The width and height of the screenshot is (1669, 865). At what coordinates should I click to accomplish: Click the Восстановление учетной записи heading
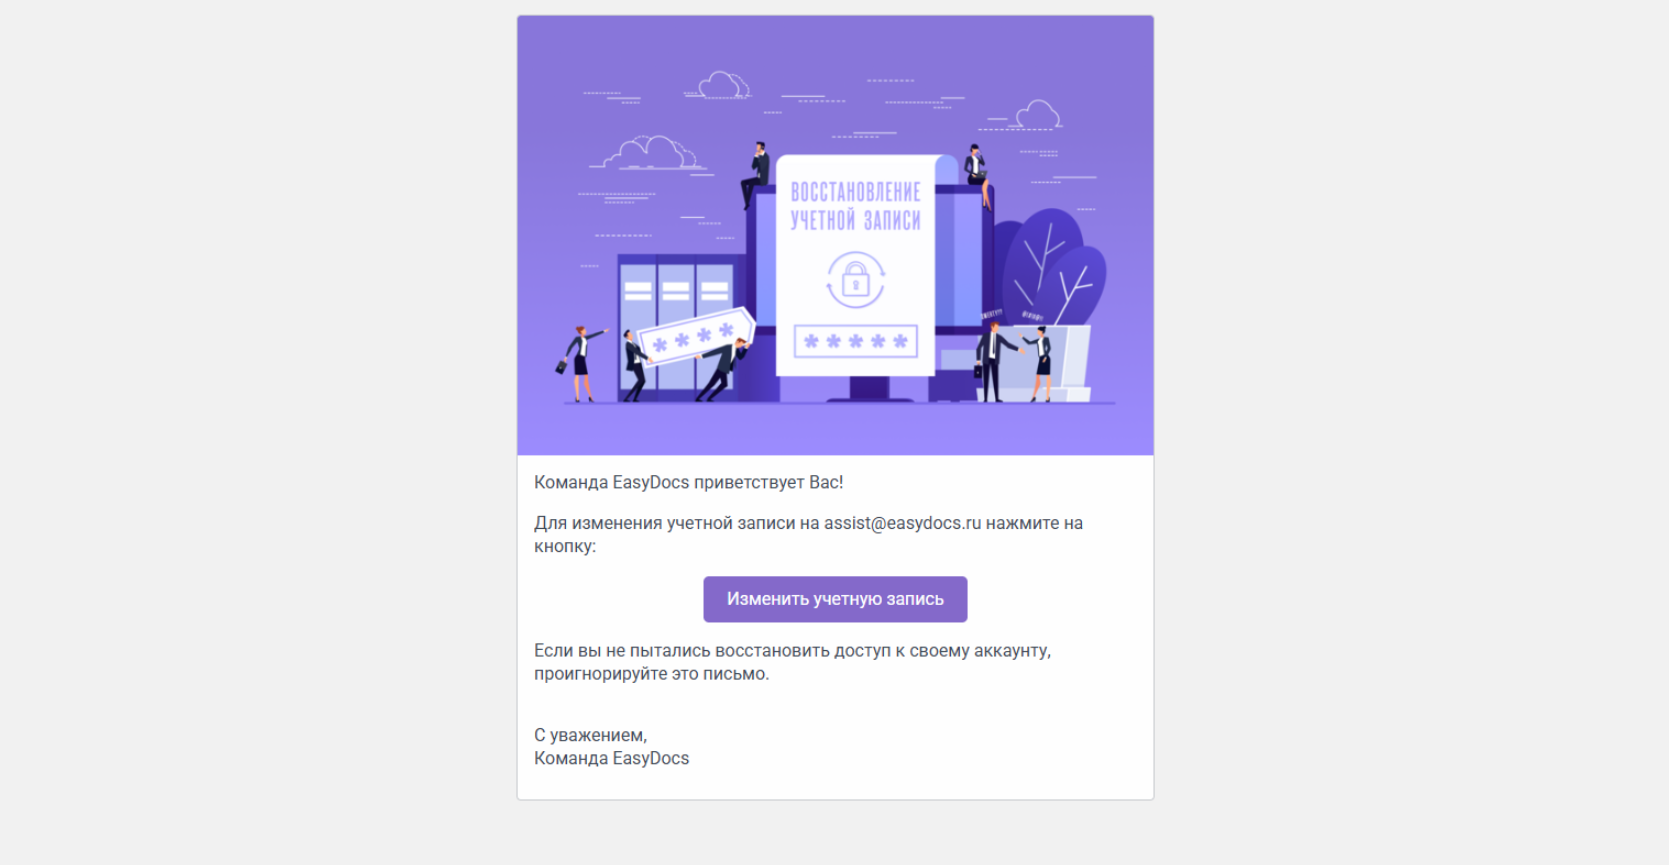[x=855, y=206]
